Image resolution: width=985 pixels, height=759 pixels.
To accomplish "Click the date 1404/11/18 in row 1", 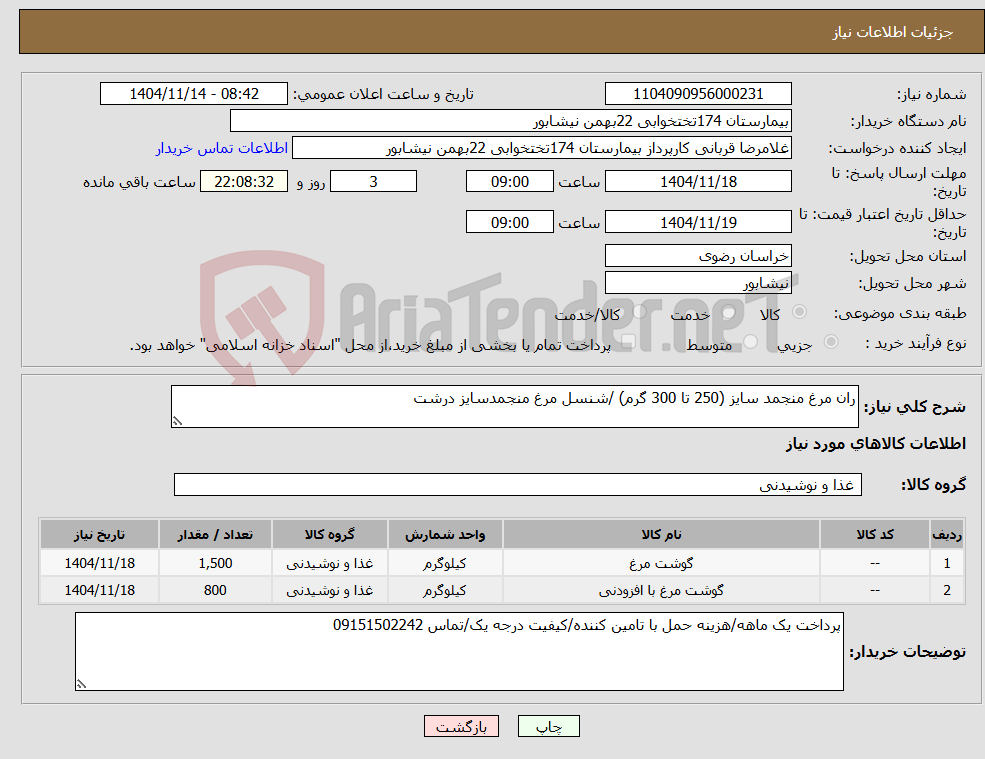I will pos(99,563).
